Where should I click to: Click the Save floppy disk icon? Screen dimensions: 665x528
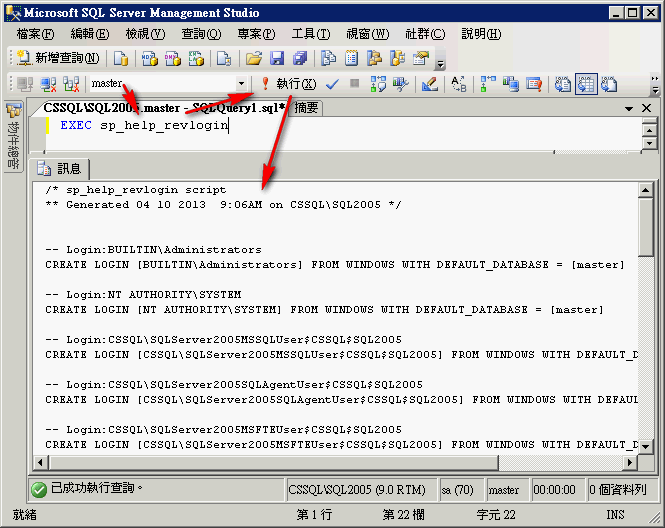(277, 58)
